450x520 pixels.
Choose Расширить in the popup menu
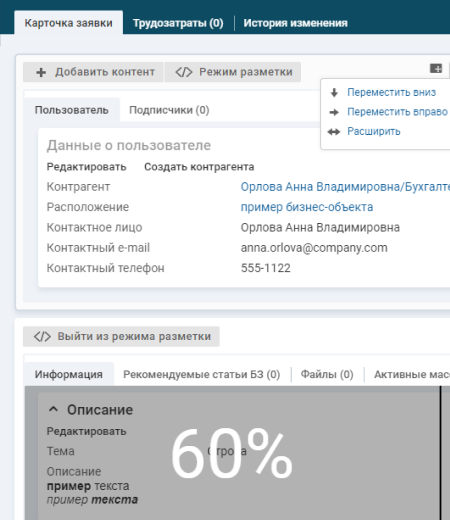pos(374,131)
